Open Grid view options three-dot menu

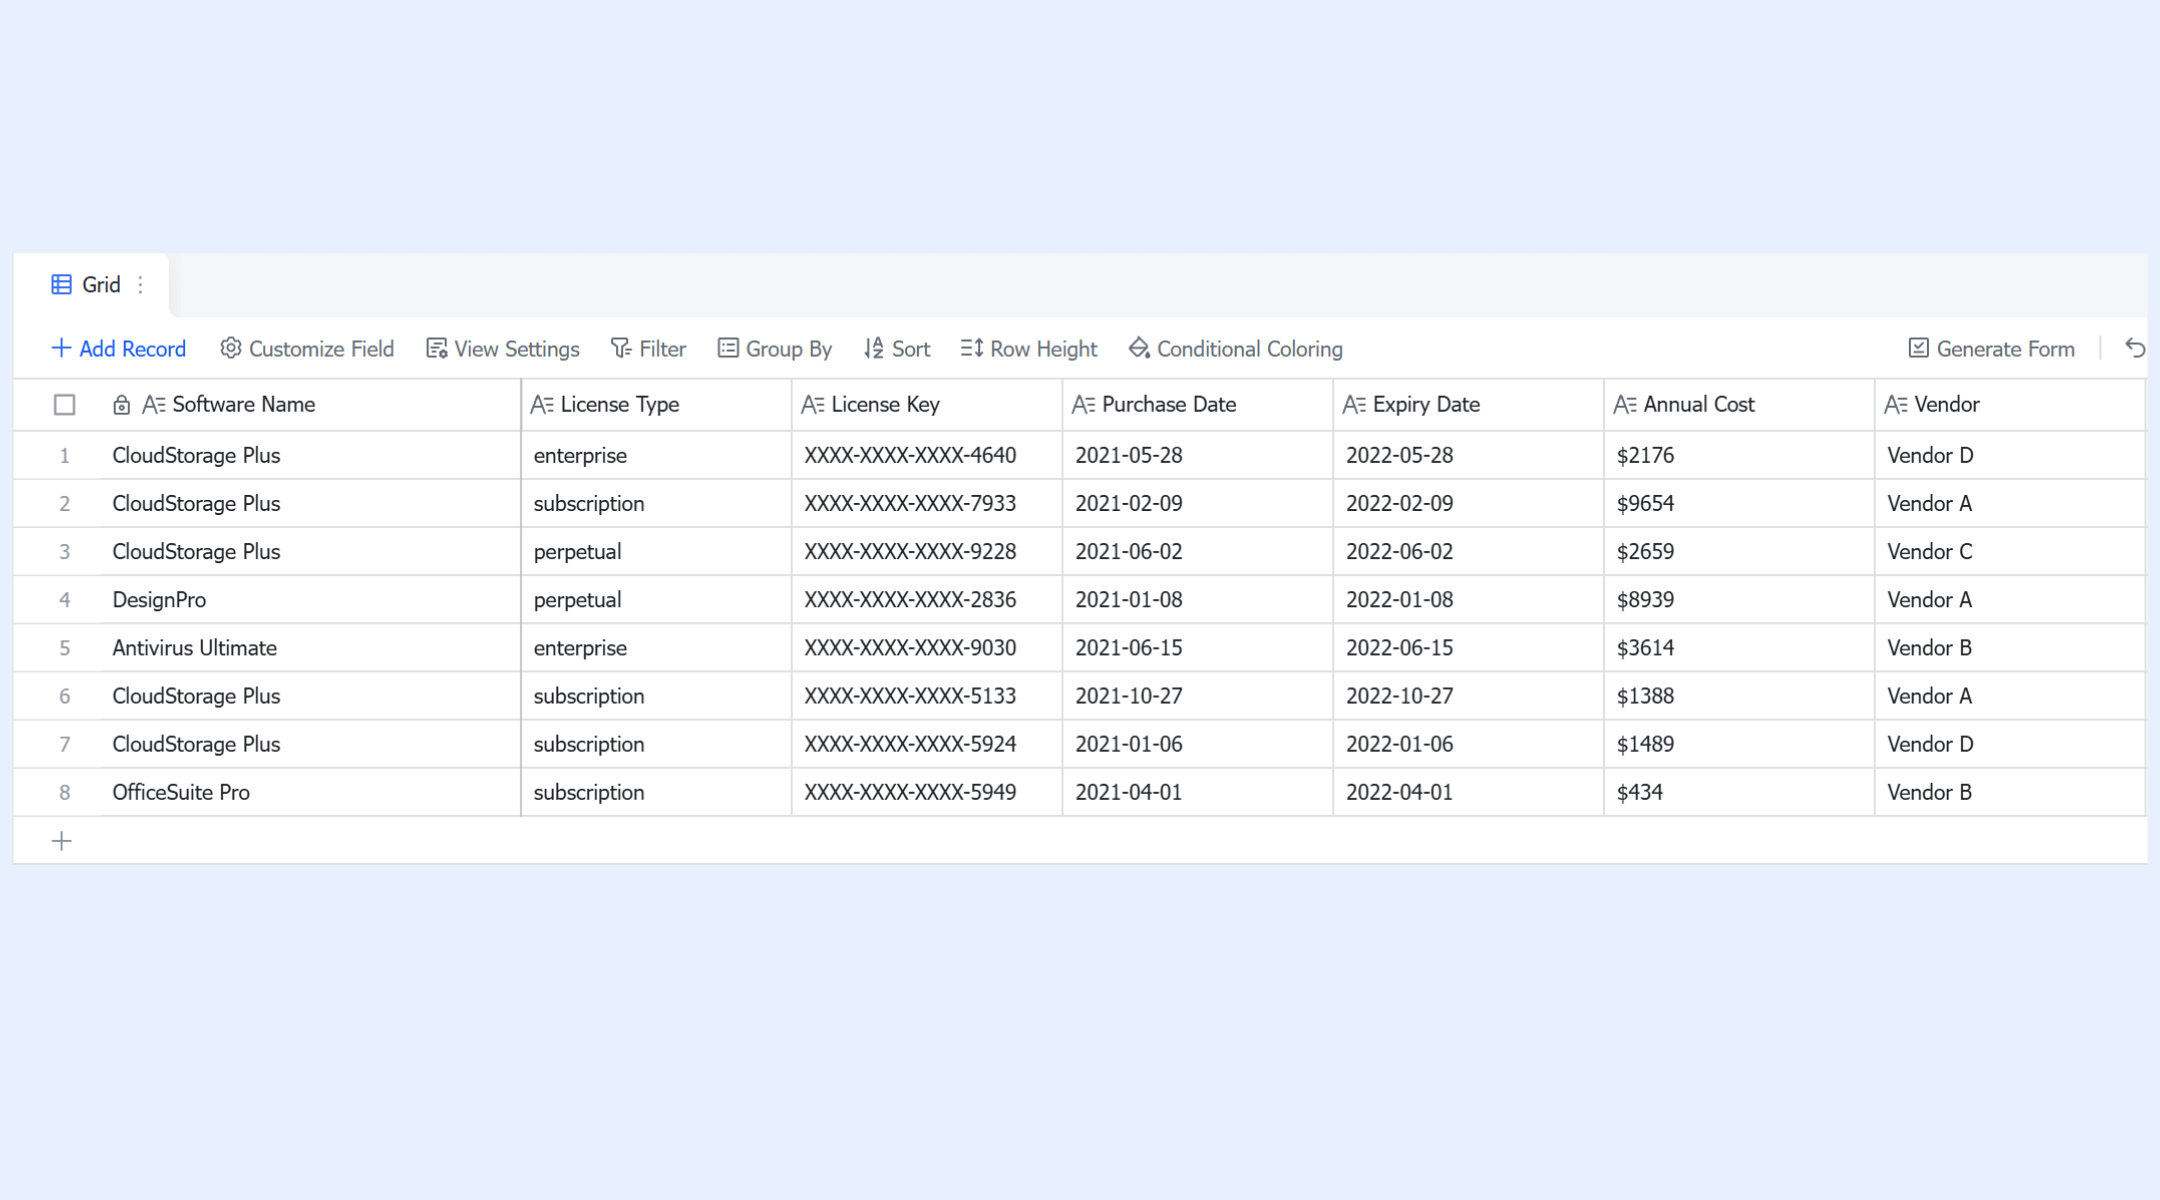(141, 285)
